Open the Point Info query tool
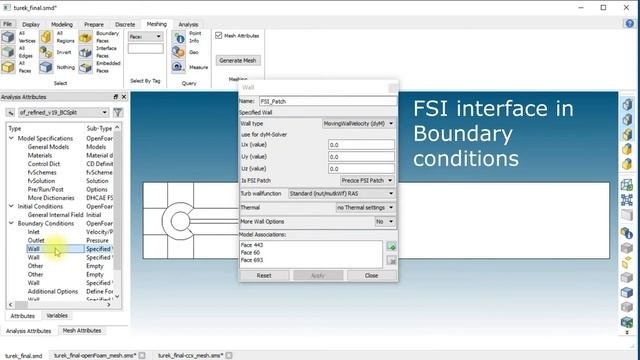The width and height of the screenshot is (640, 360). click(178, 37)
